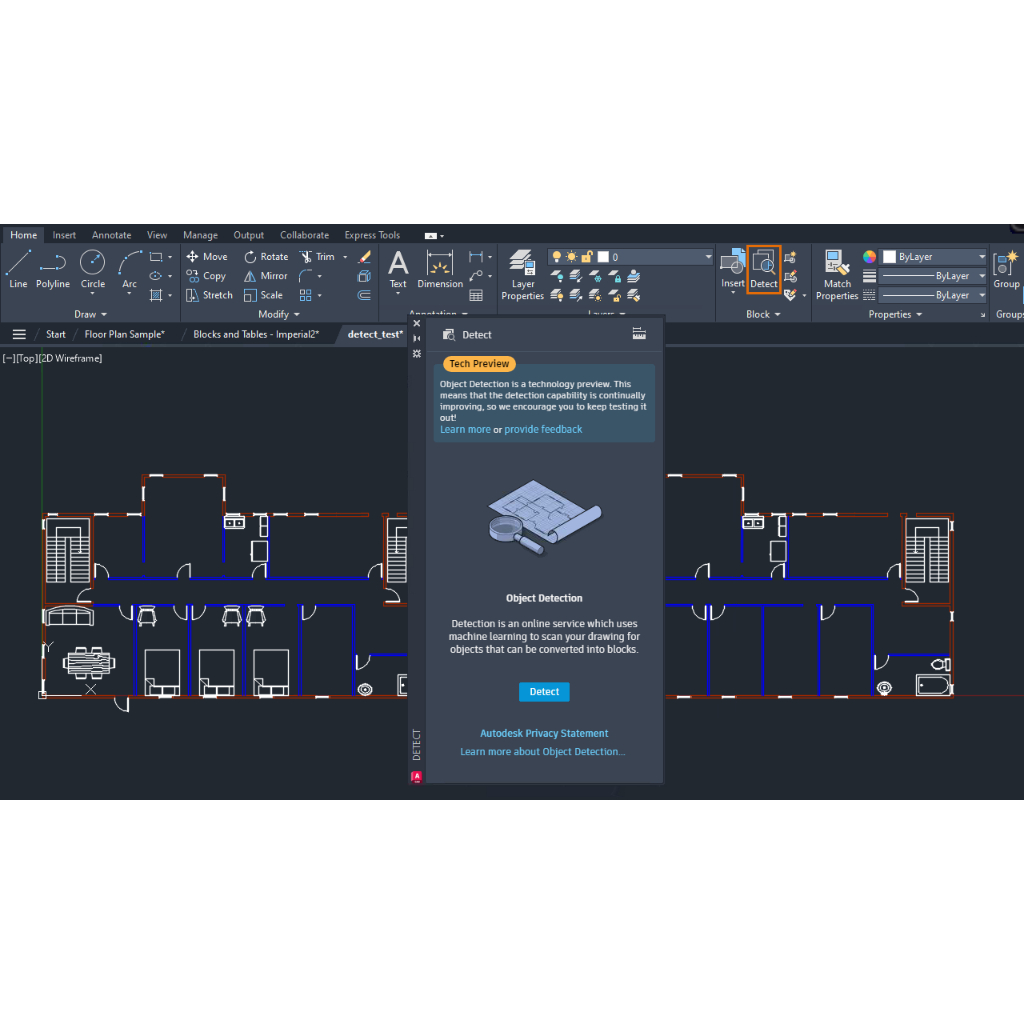Click the Explode box icon
This screenshot has height=1024, width=1024.
click(x=364, y=276)
